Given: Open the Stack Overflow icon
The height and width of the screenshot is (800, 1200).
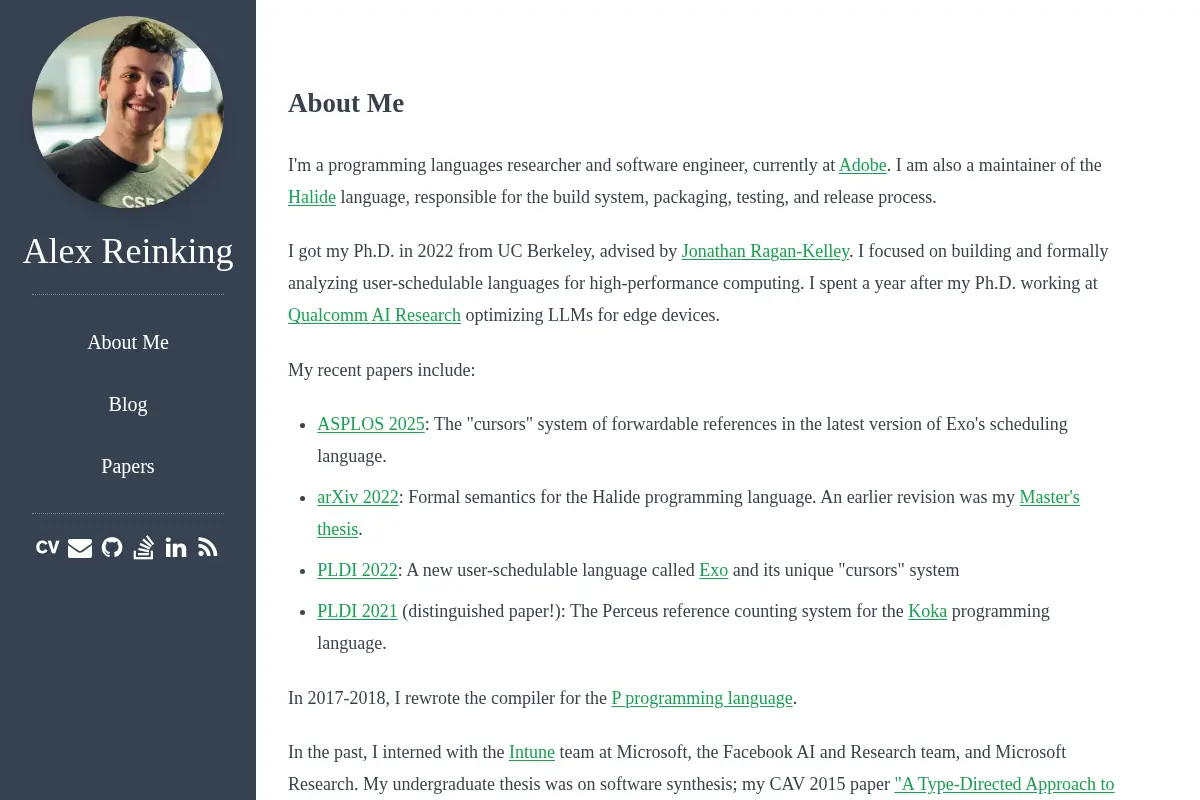Looking at the screenshot, I should 144,547.
